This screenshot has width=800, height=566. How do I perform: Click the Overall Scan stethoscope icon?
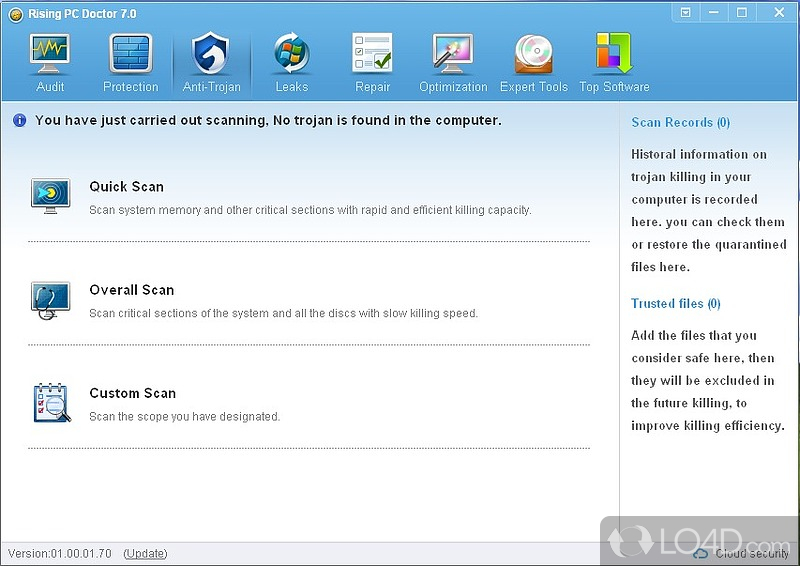tap(50, 299)
